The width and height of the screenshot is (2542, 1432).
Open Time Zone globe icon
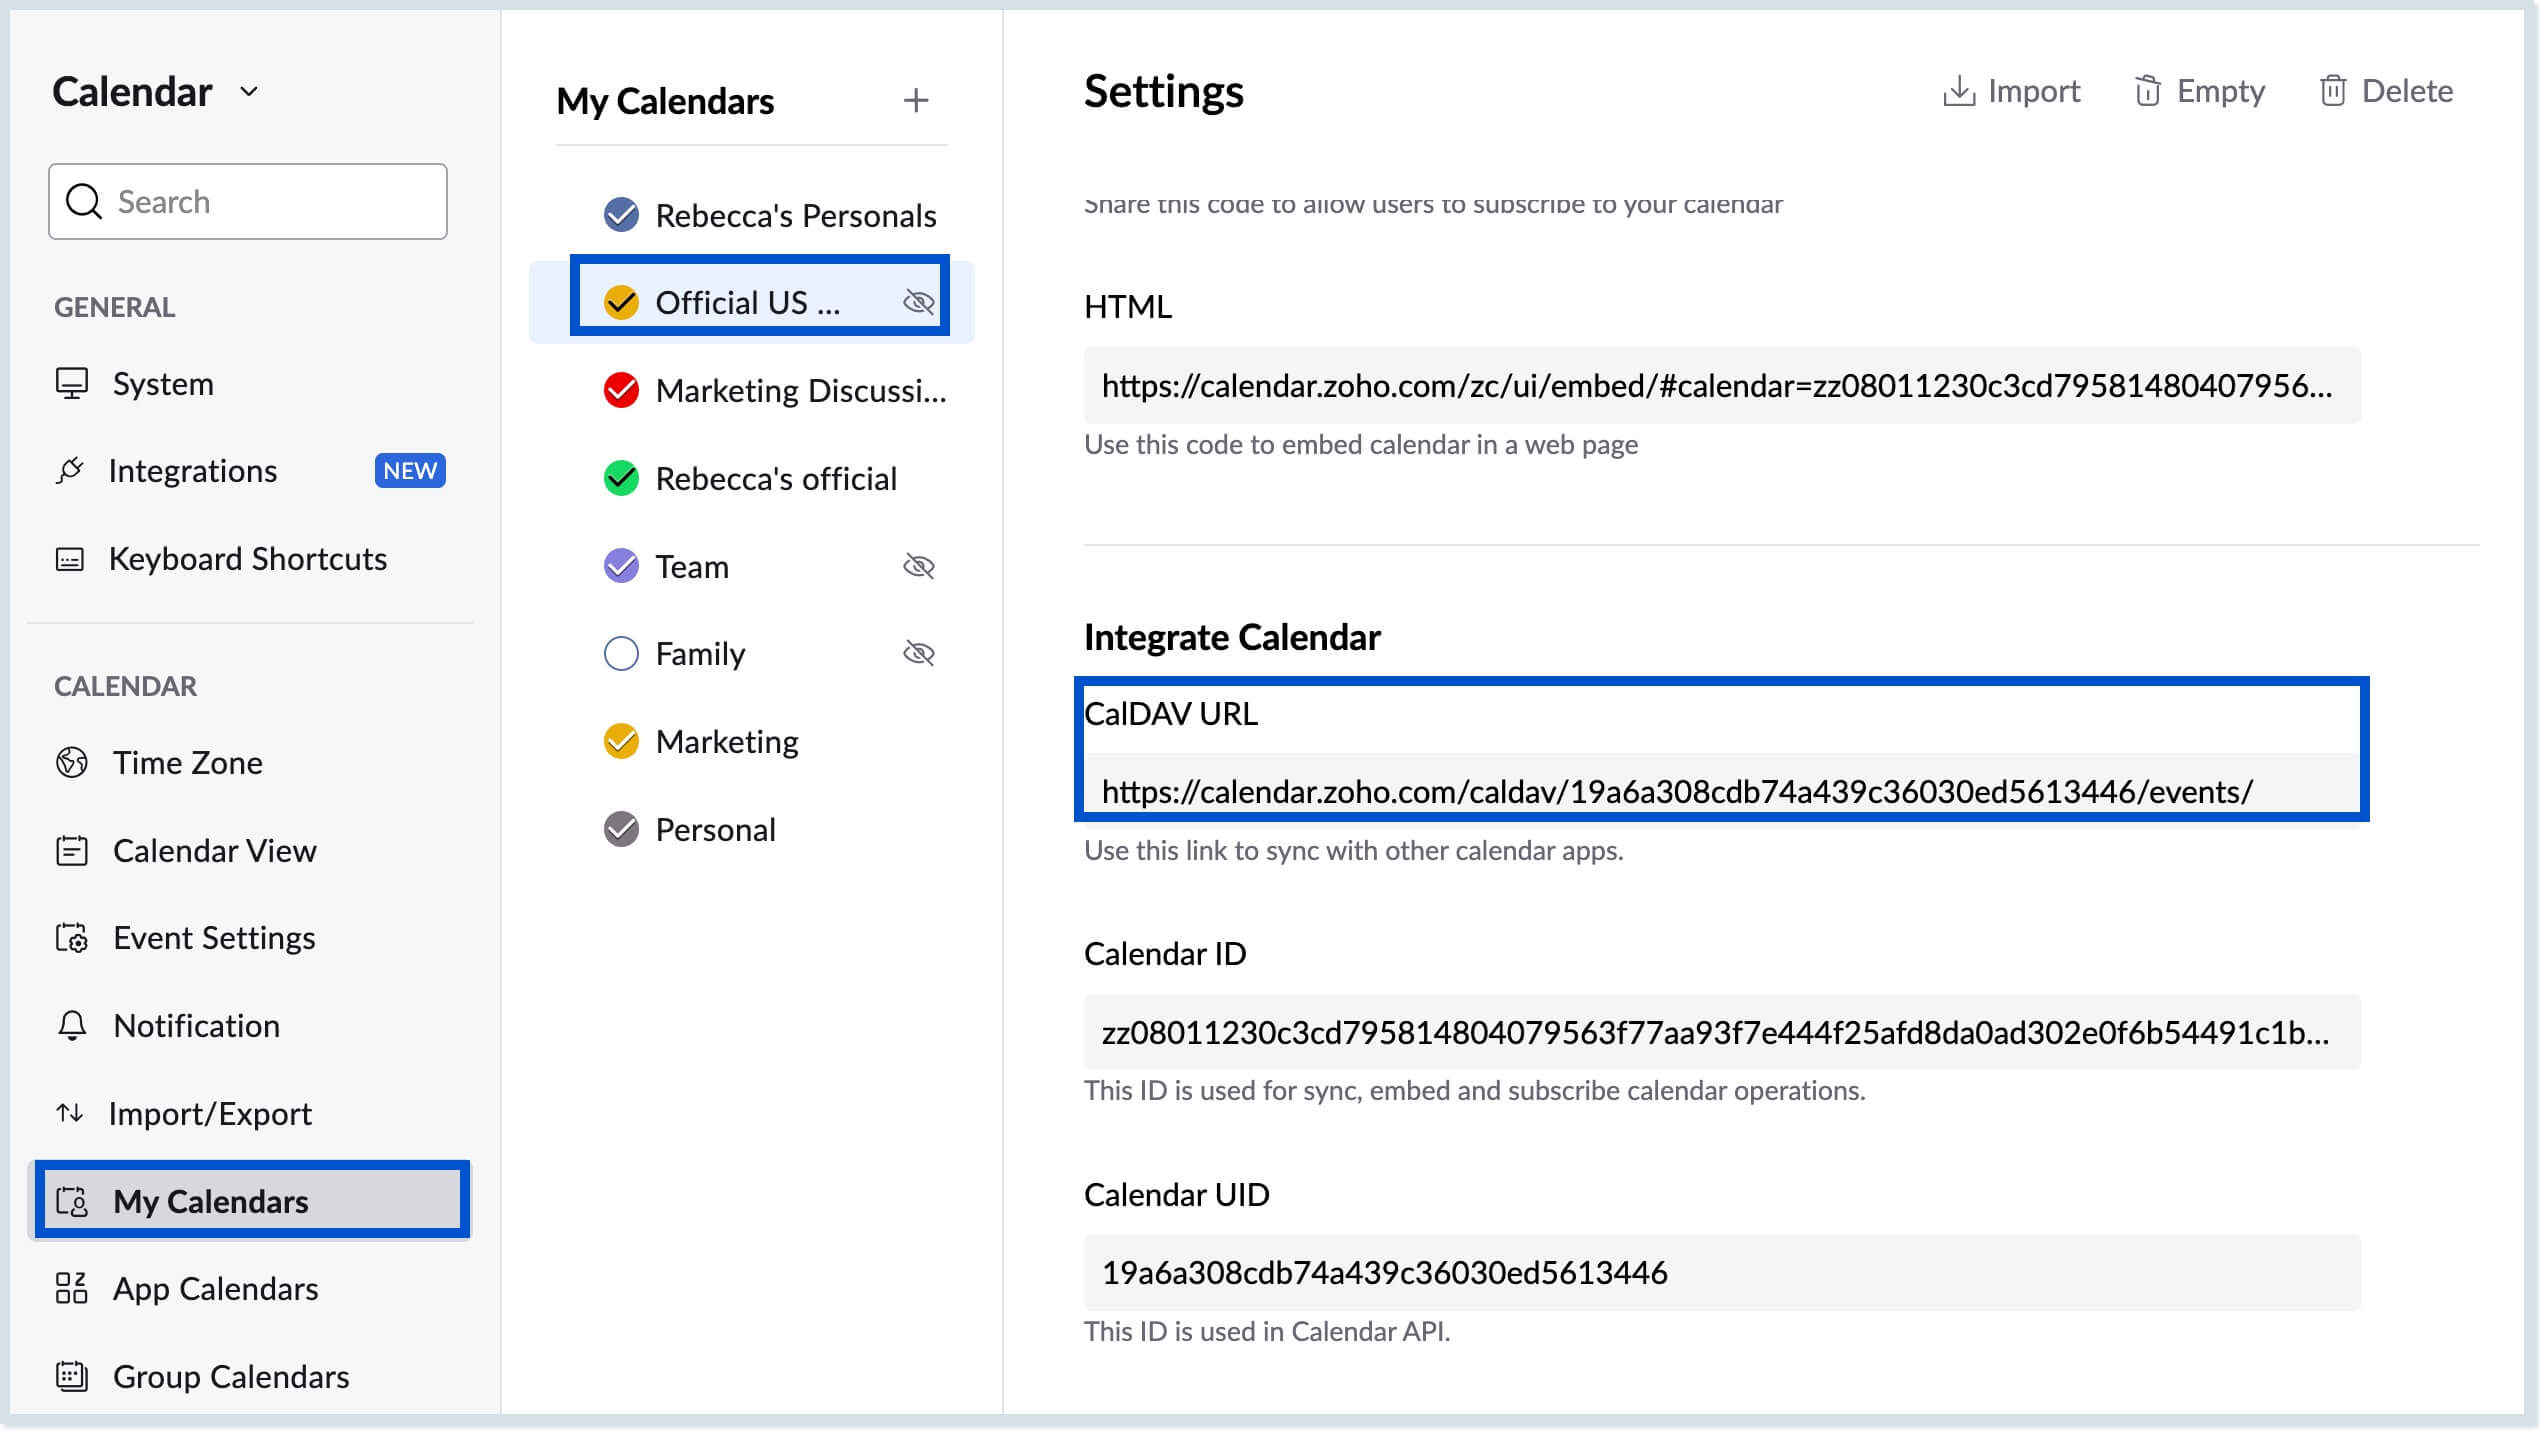72,763
